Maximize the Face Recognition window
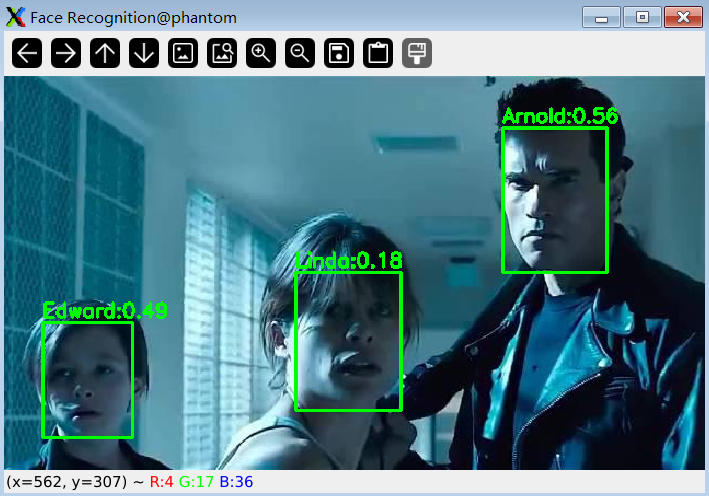The height and width of the screenshot is (496, 709). 642,17
